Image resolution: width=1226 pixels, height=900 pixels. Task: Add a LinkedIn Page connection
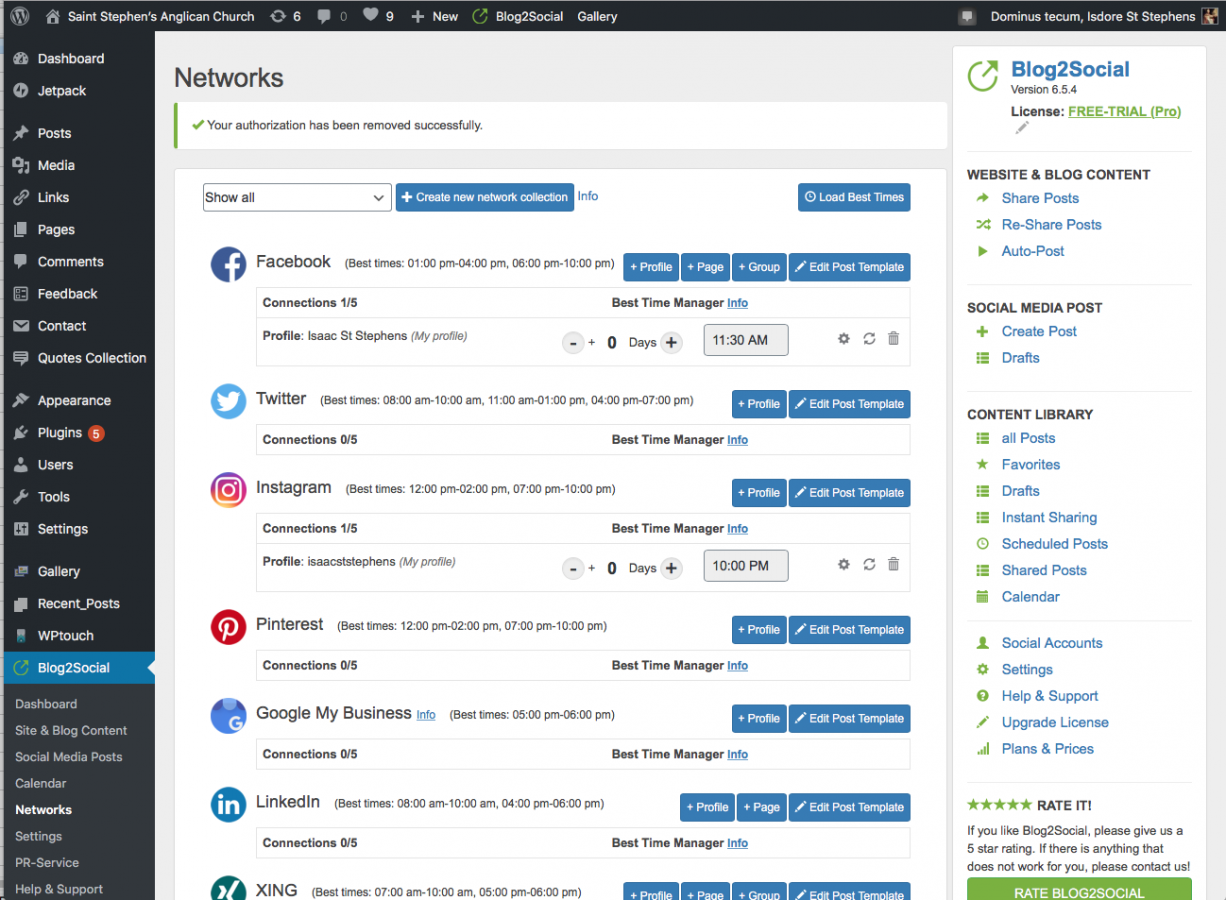[761, 807]
